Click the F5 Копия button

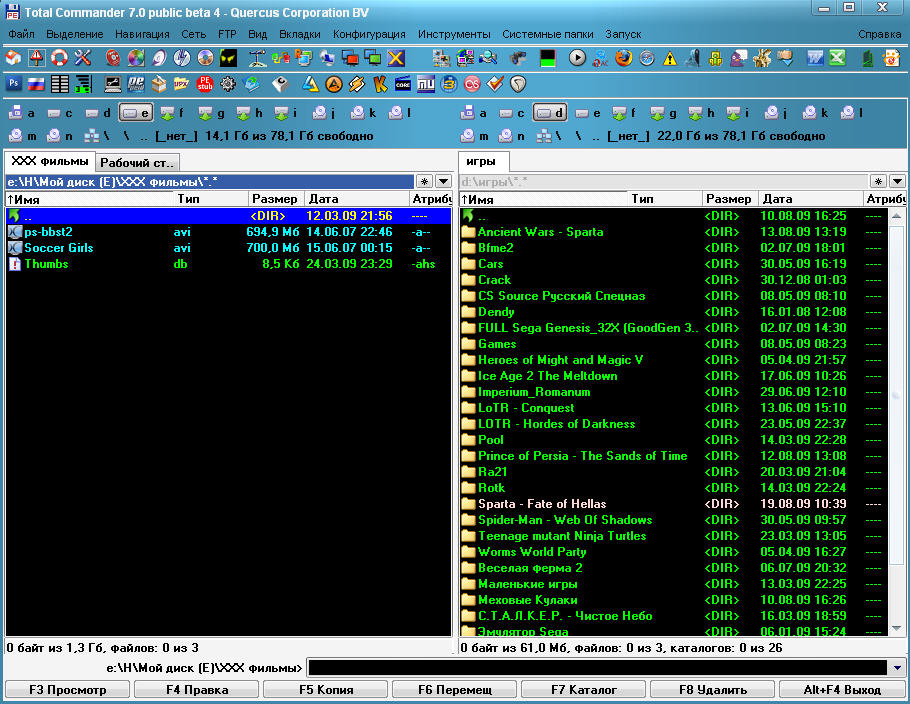click(x=326, y=689)
